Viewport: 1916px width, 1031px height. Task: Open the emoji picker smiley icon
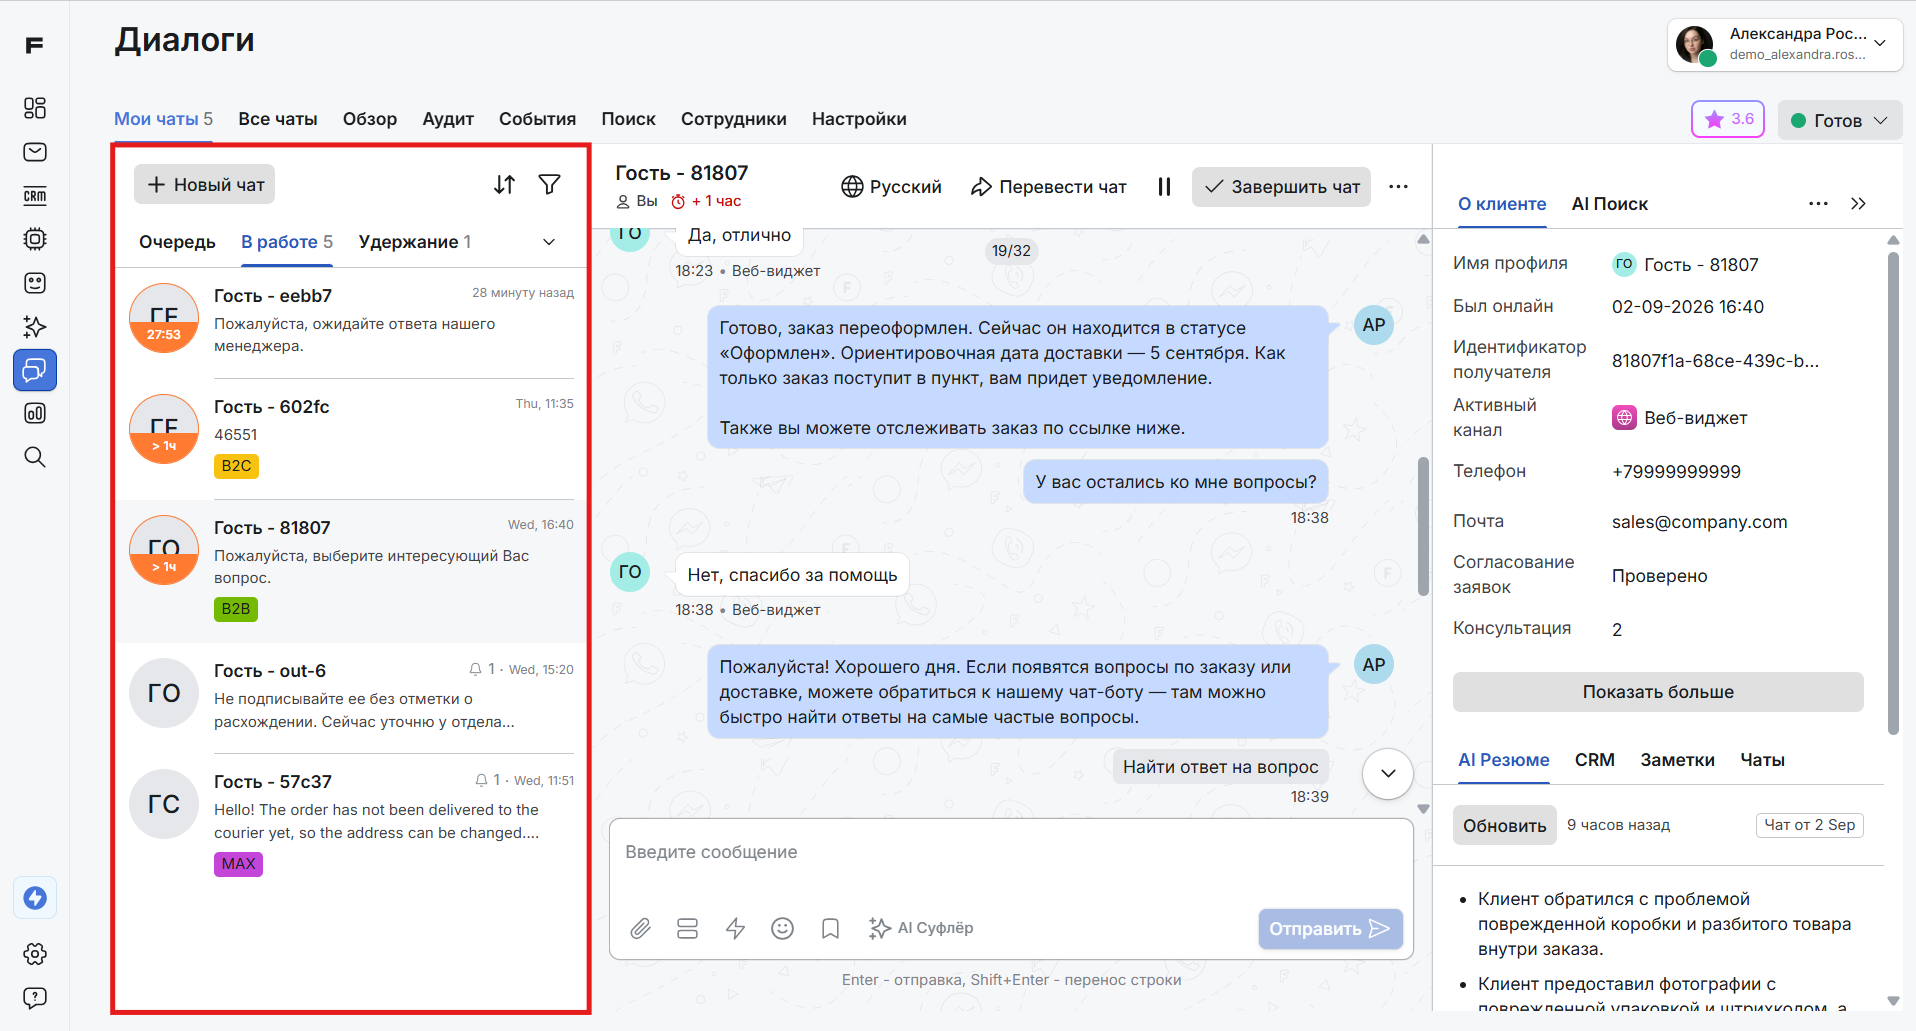click(x=782, y=929)
